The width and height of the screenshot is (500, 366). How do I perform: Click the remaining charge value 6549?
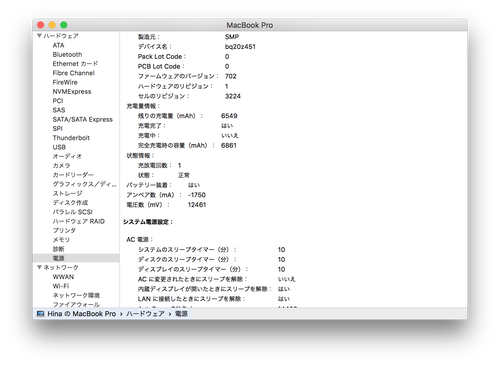pyautogui.click(x=229, y=116)
